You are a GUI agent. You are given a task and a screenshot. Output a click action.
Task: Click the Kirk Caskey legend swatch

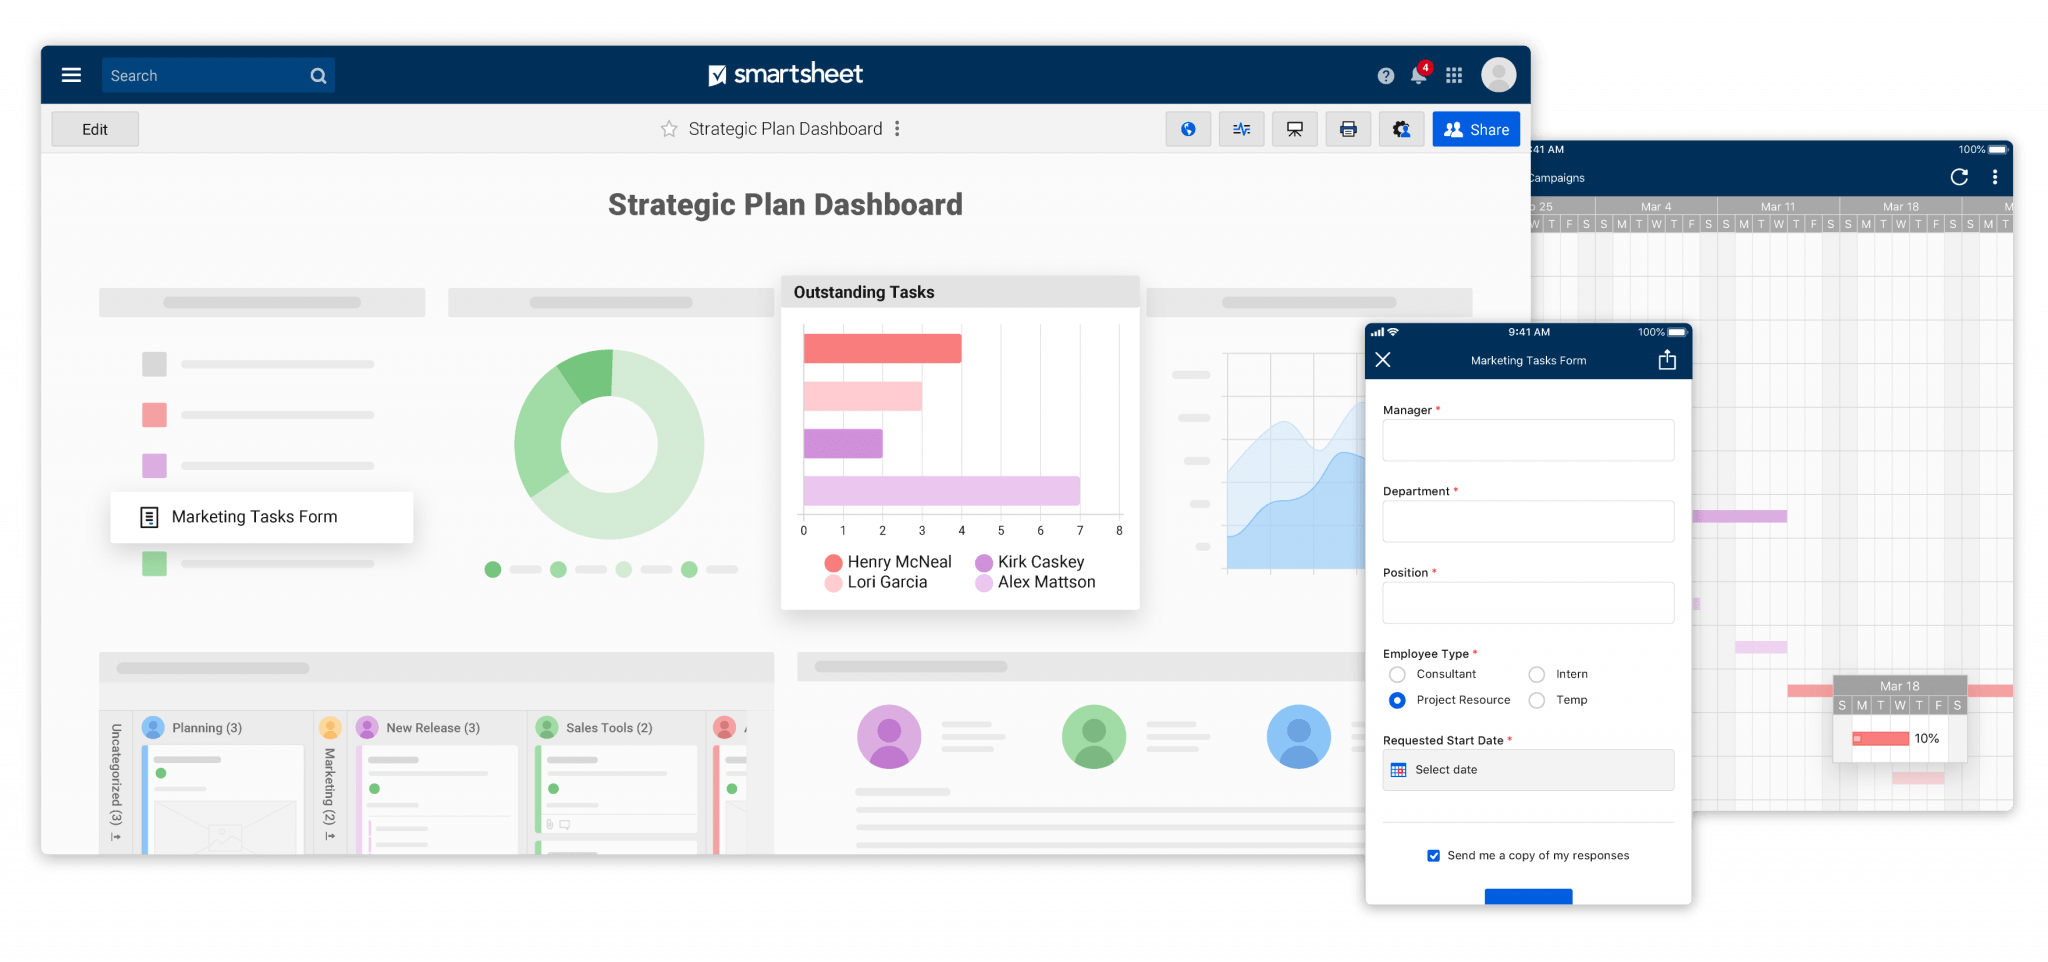[984, 563]
